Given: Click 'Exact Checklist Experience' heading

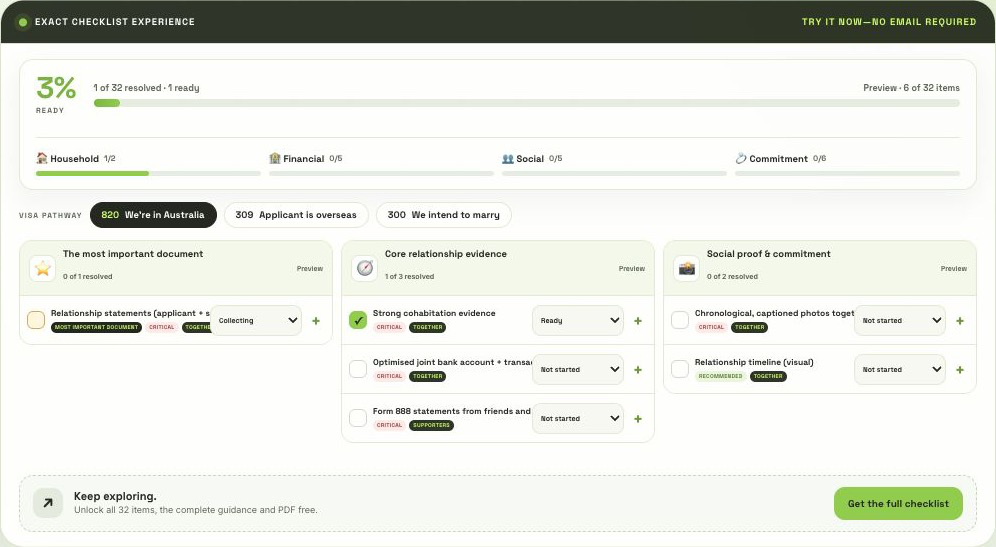Looking at the screenshot, I should [x=115, y=22].
